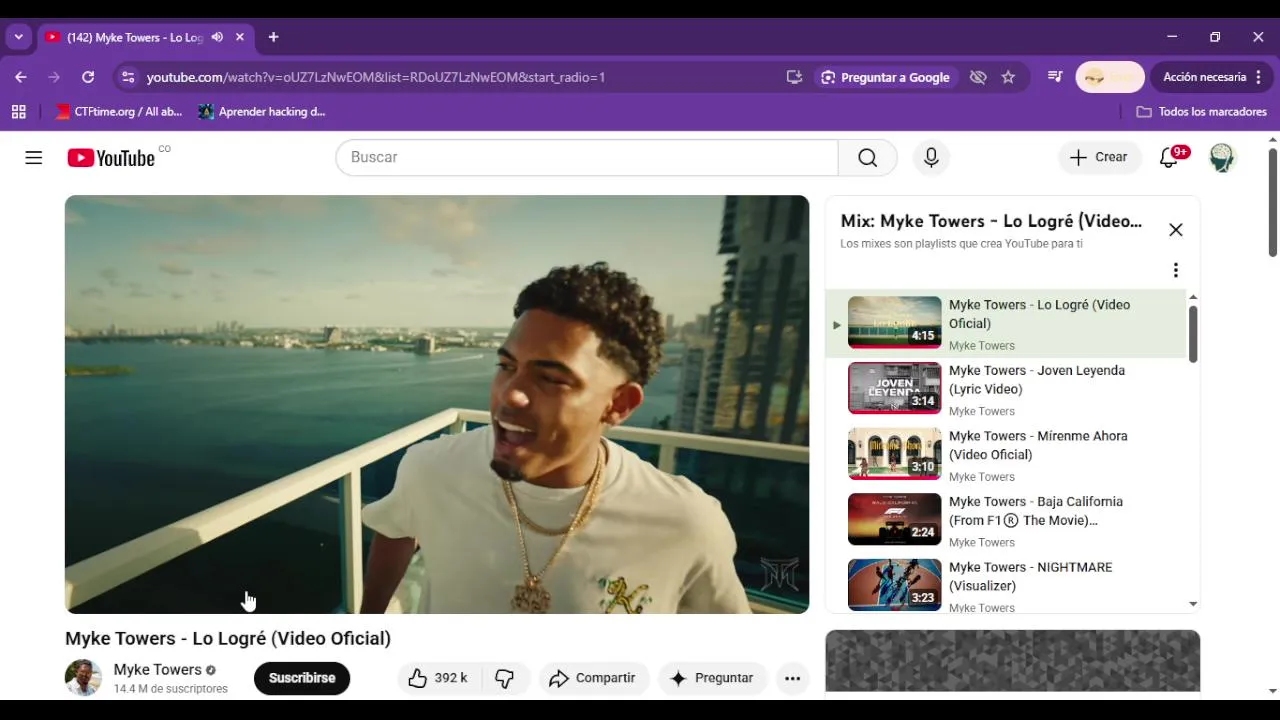Reload the page

(88, 77)
